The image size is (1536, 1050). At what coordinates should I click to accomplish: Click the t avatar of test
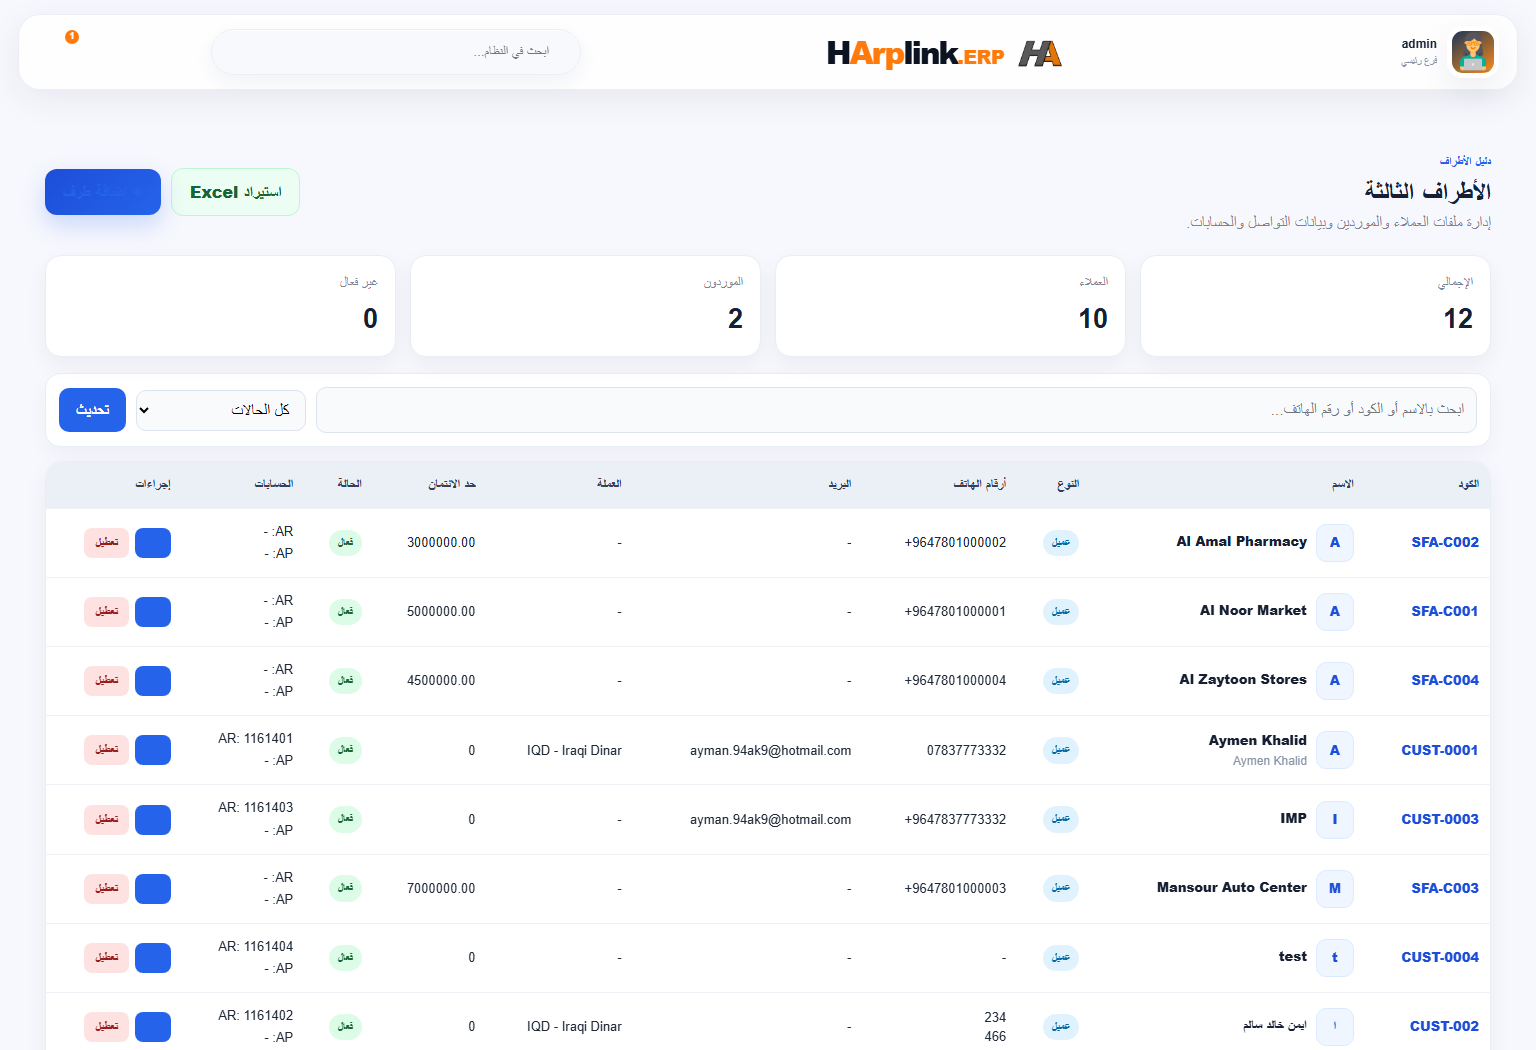click(1334, 957)
